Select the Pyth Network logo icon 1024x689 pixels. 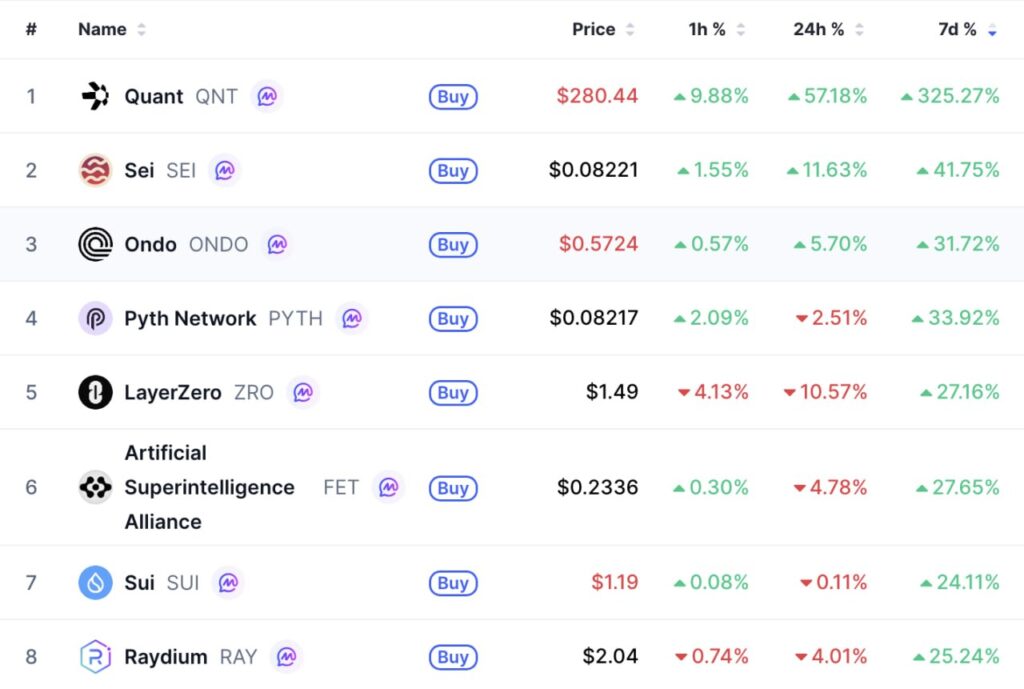95,319
